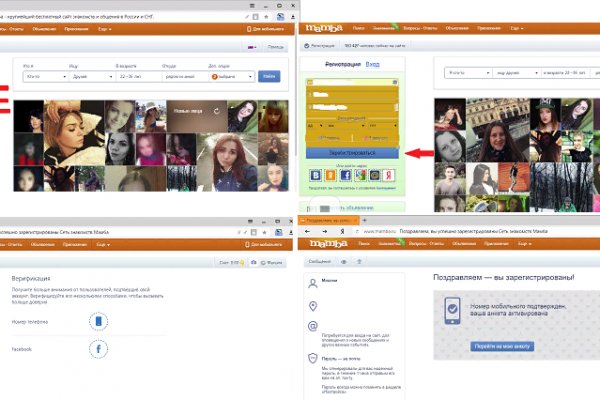Viewport: 600px width, 400px height.
Task: Open the 'Кто я' dropdown in left search form
Action: tap(45, 76)
